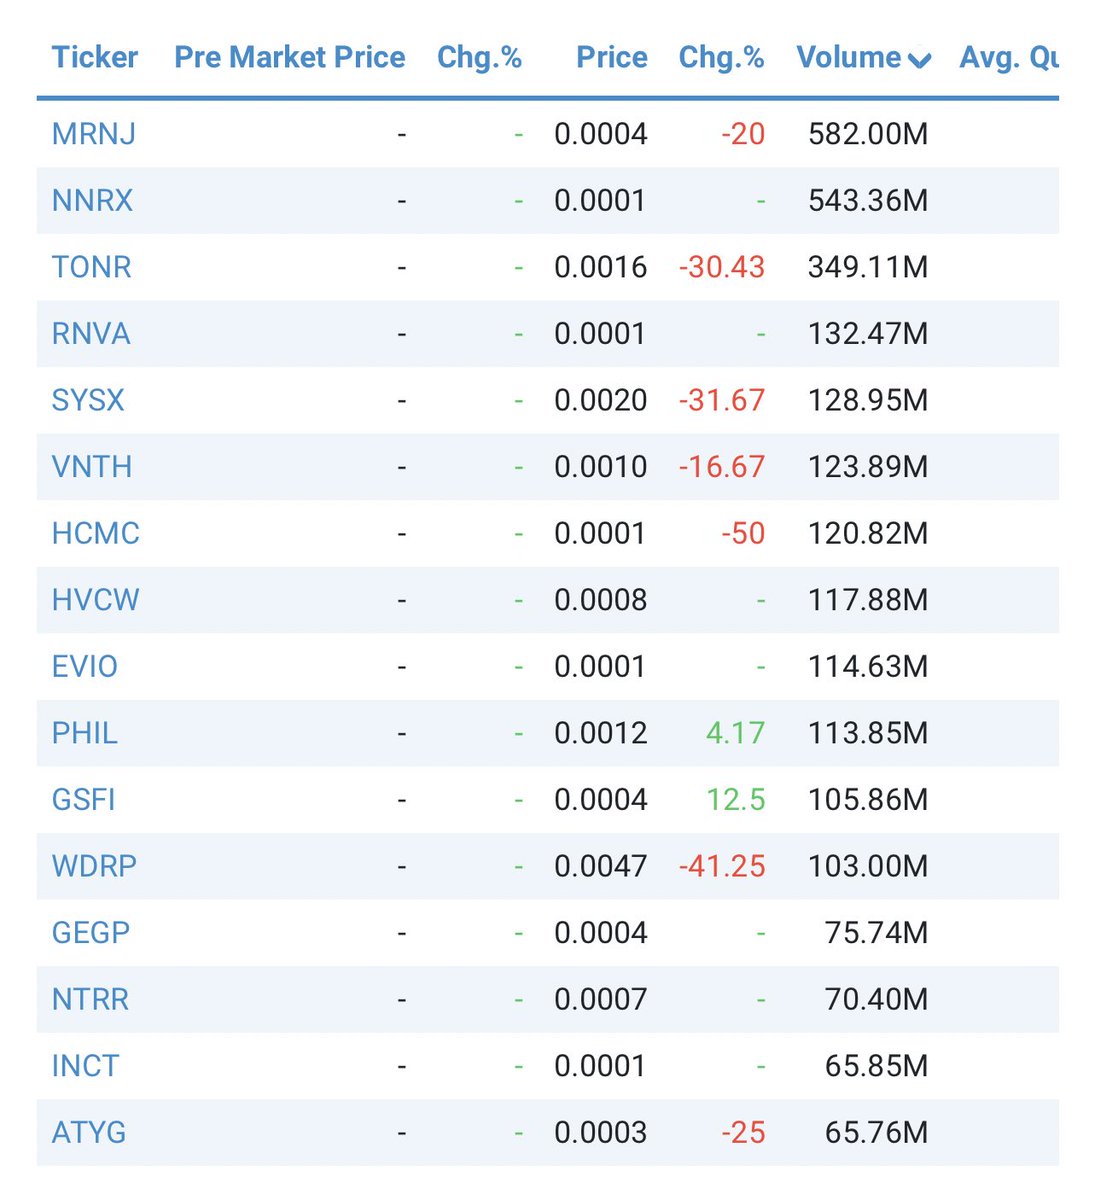
Task: Select the 128.95M volume cell
Action: coord(868,400)
